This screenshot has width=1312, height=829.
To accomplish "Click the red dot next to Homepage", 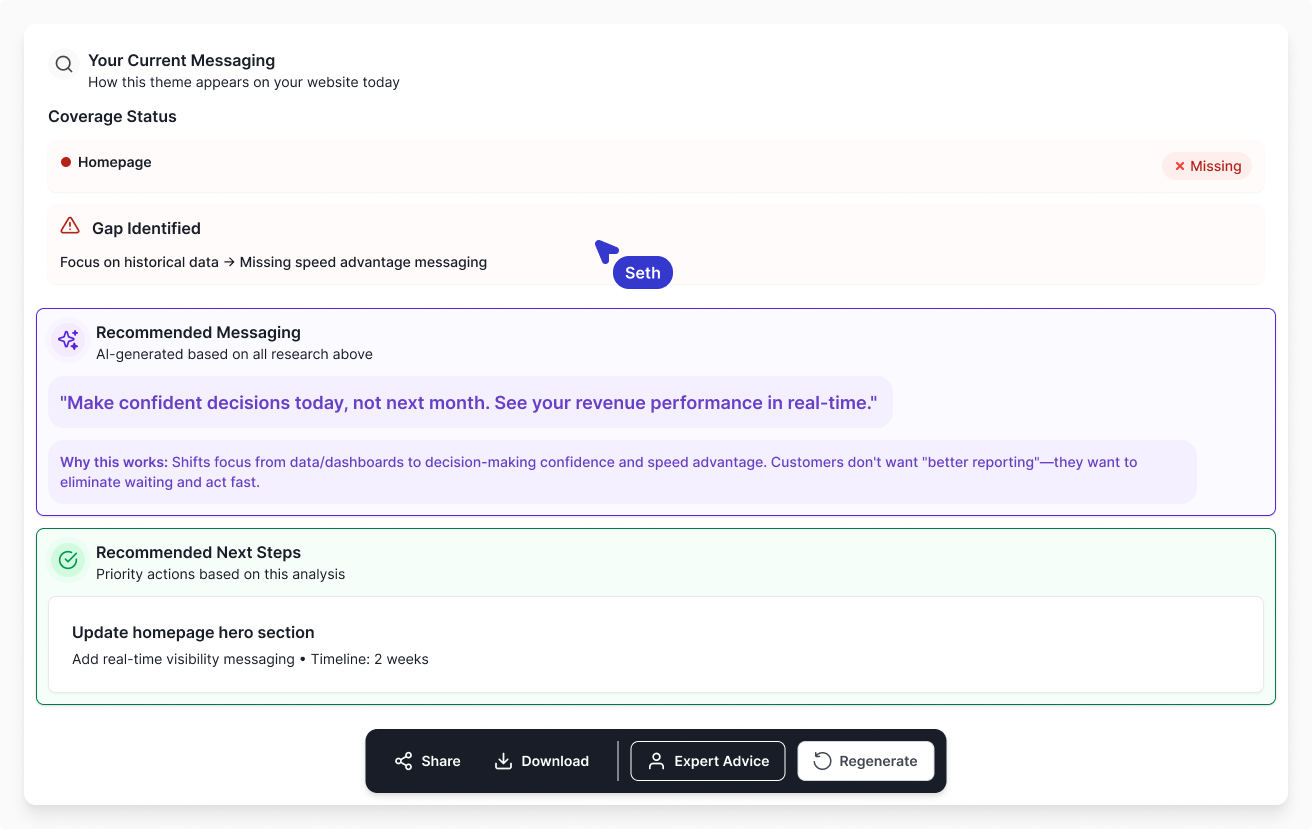I will tap(66, 162).
